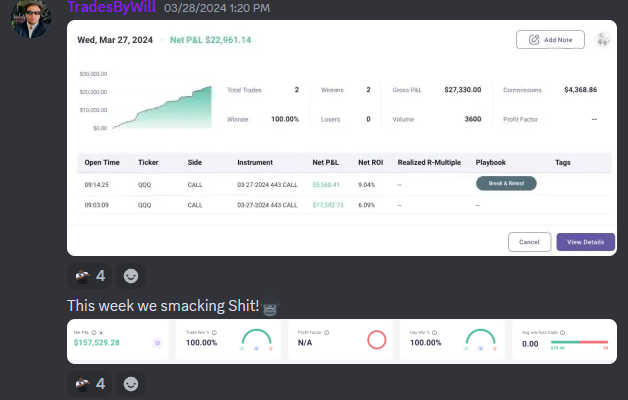Sort by the Open Time column header

click(101, 162)
